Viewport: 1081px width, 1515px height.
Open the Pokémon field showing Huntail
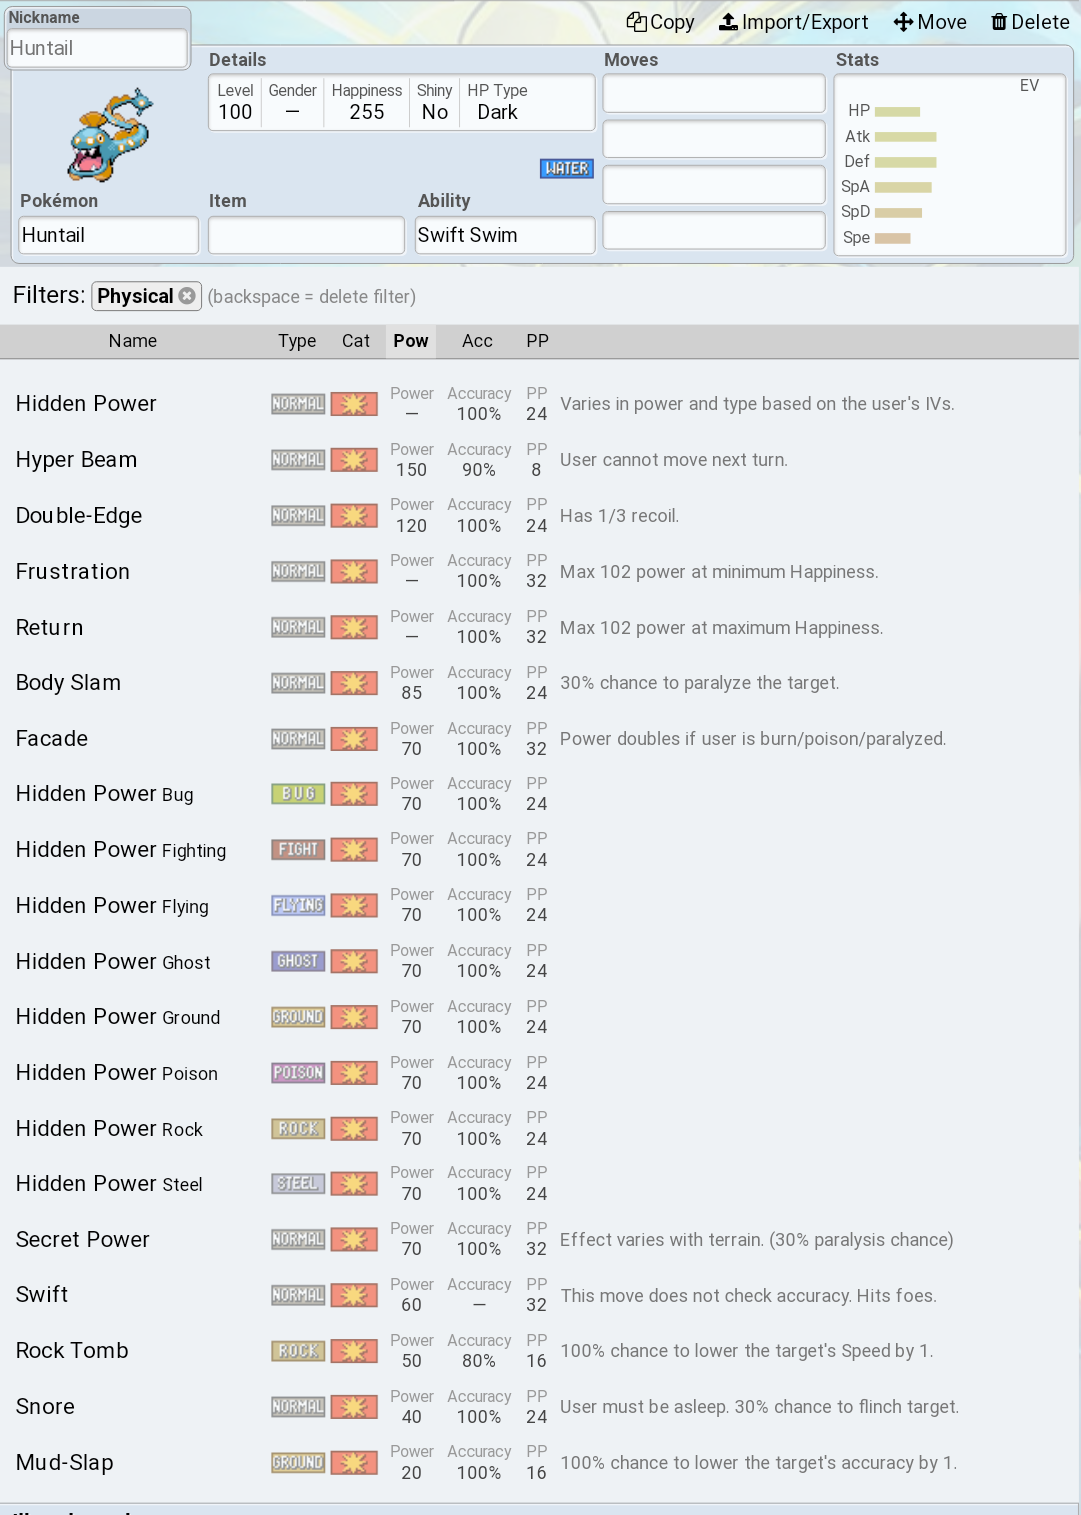click(108, 236)
